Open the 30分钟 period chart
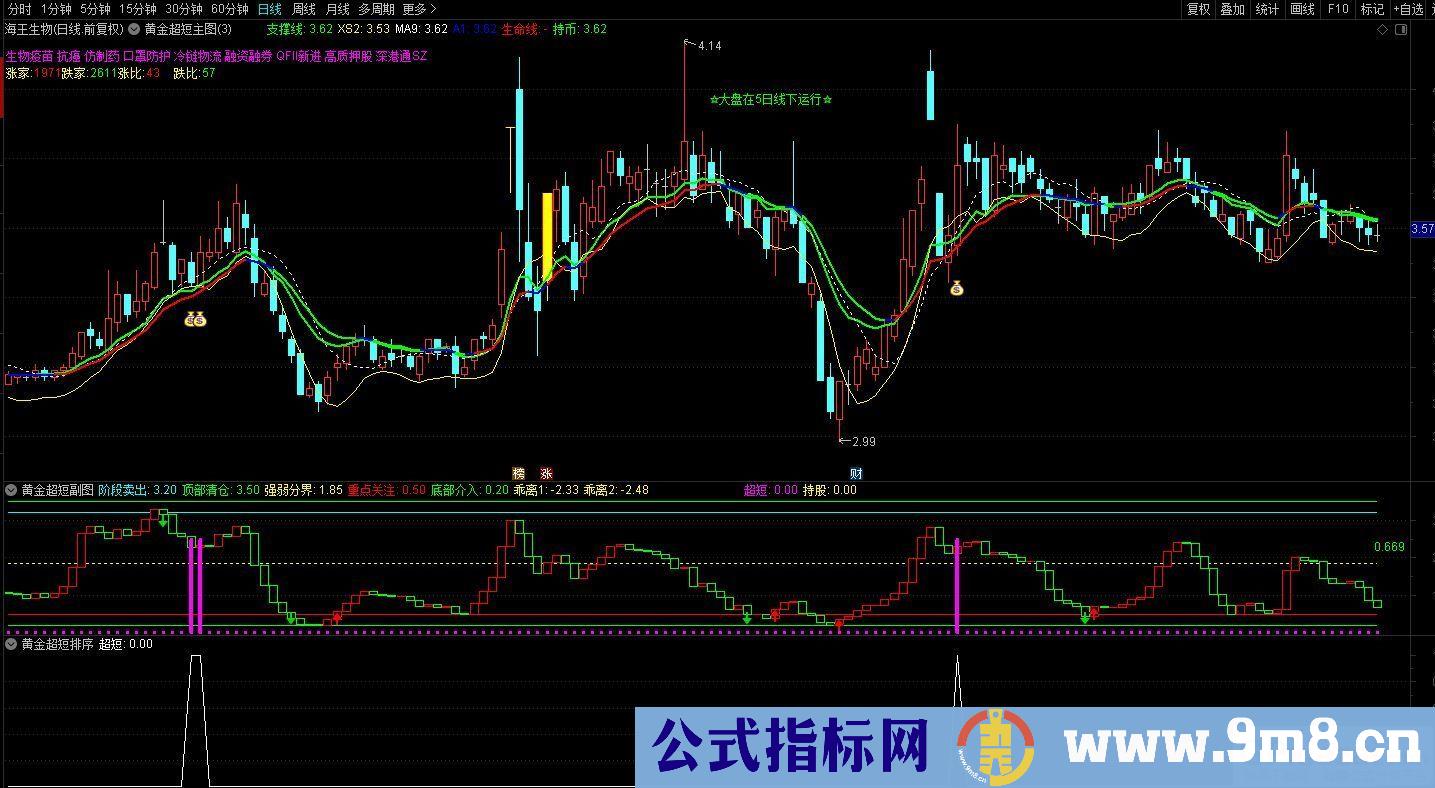The height and width of the screenshot is (788, 1435). (184, 9)
